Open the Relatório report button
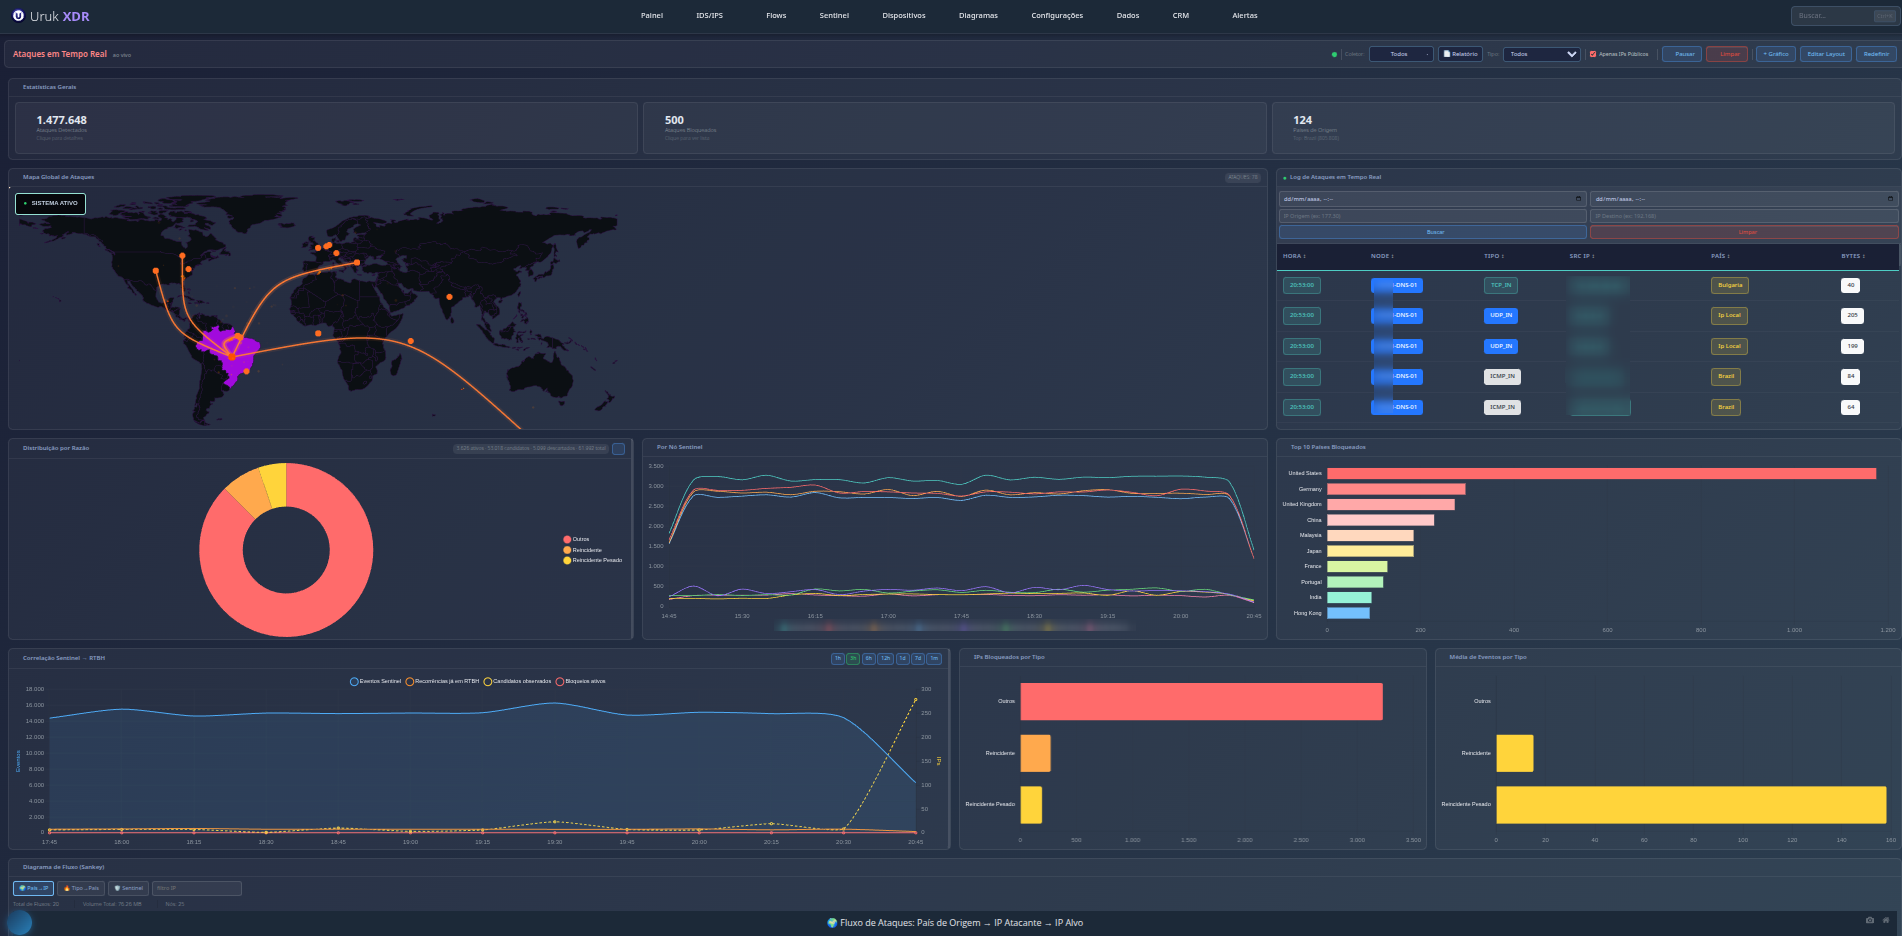The height and width of the screenshot is (936, 1902). click(1460, 54)
